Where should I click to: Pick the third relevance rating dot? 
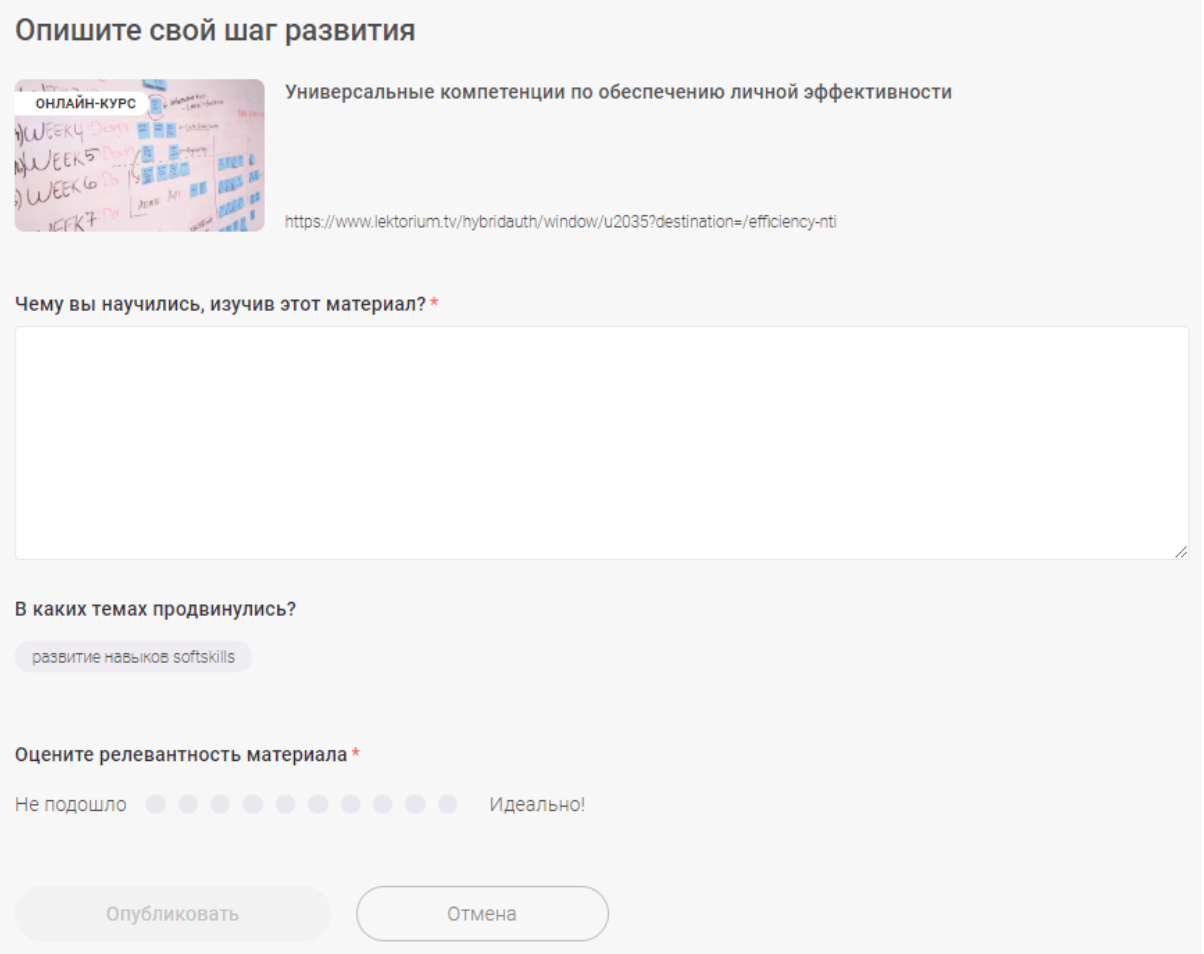pyautogui.click(x=220, y=804)
